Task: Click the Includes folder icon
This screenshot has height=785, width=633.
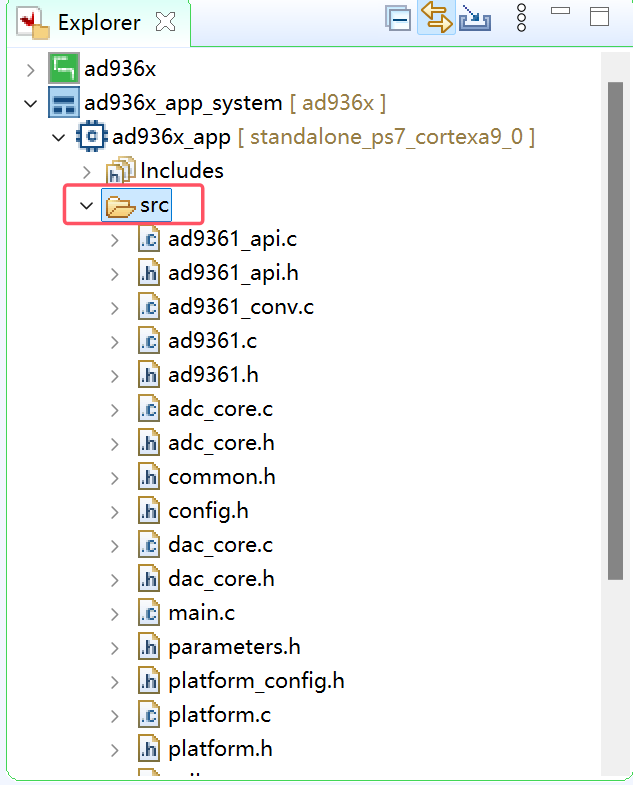Action: tap(120, 170)
